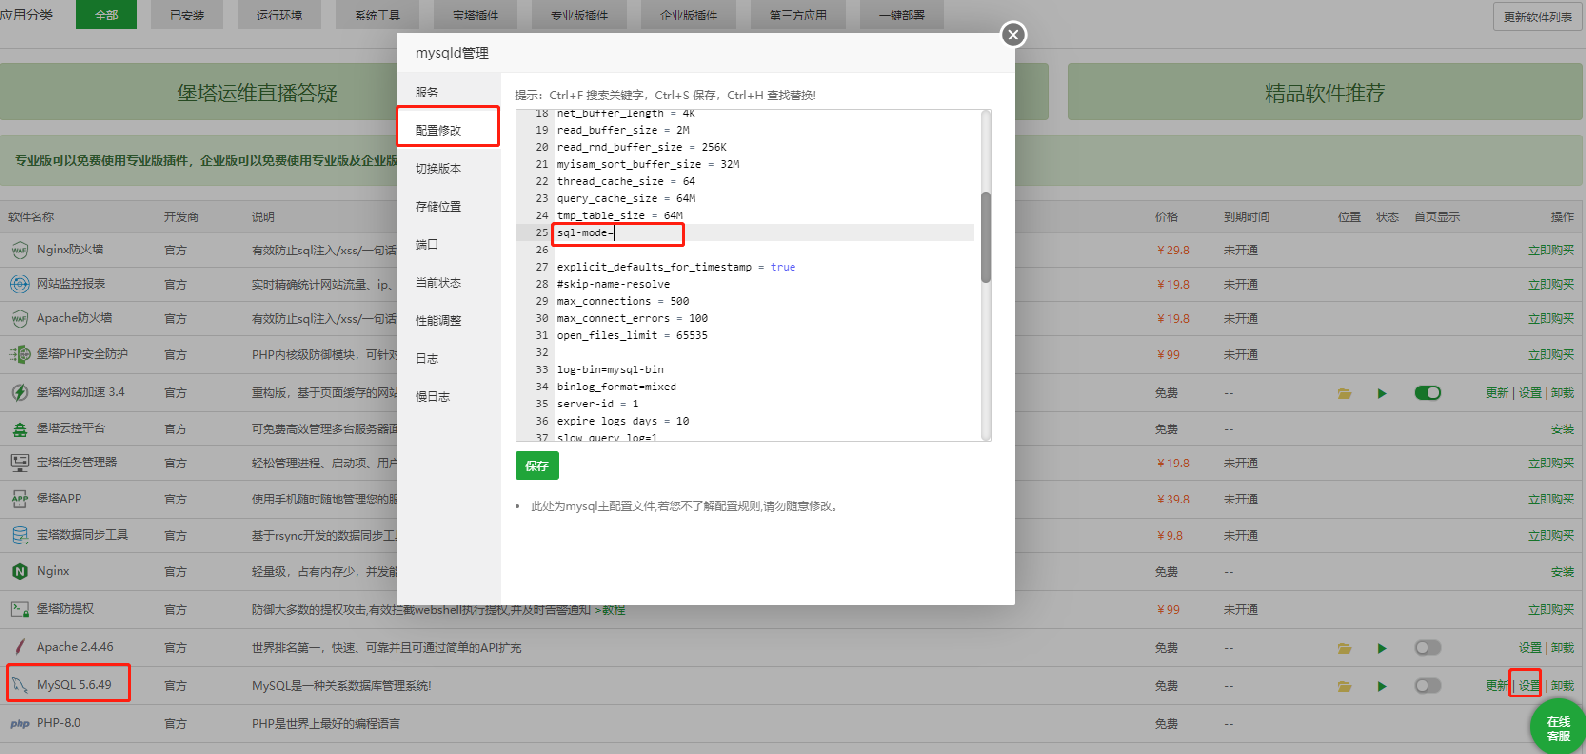Click 安装 link in Nginx row
Viewport: 1586px width, 754px height.
click(x=1562, y=572)
